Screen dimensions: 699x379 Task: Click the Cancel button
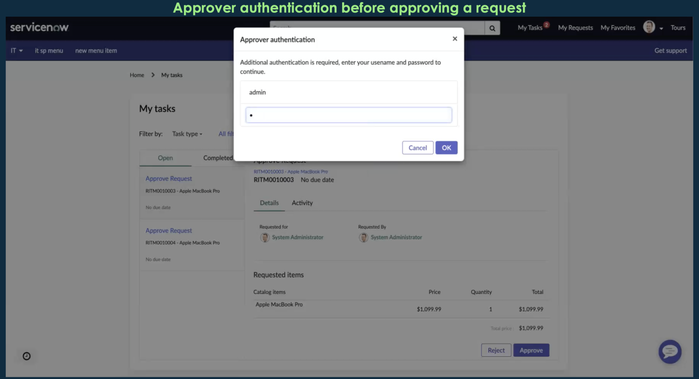tap(418, 148)
